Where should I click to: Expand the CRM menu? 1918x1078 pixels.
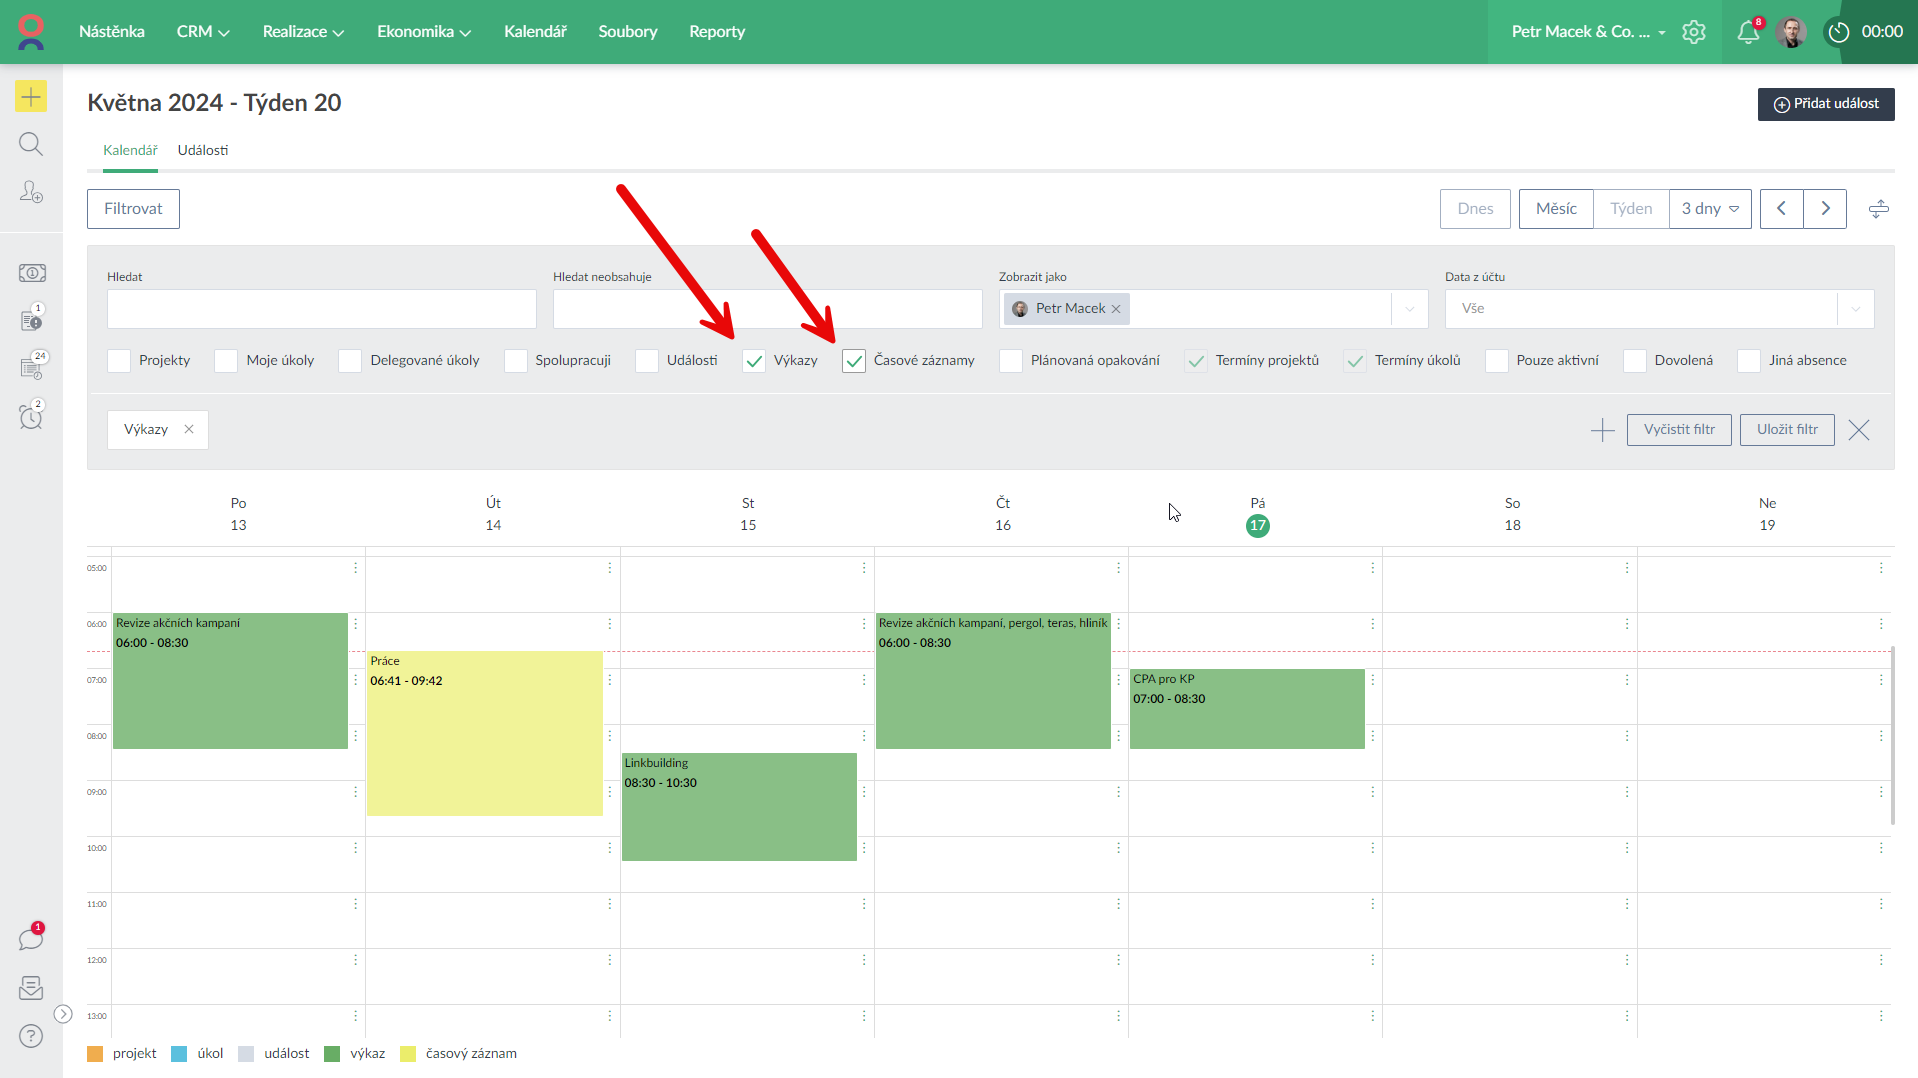203,32
